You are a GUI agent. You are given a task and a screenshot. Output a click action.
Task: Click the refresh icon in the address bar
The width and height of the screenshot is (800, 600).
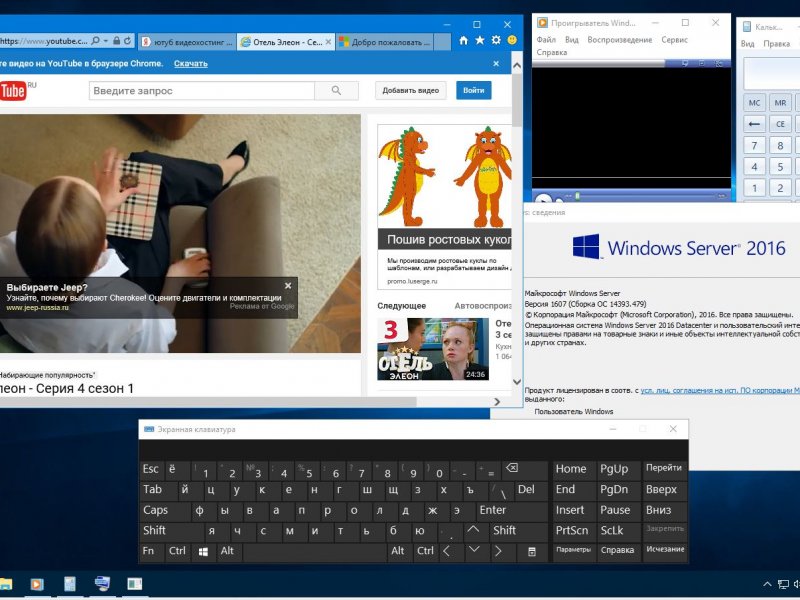(128, 41)
